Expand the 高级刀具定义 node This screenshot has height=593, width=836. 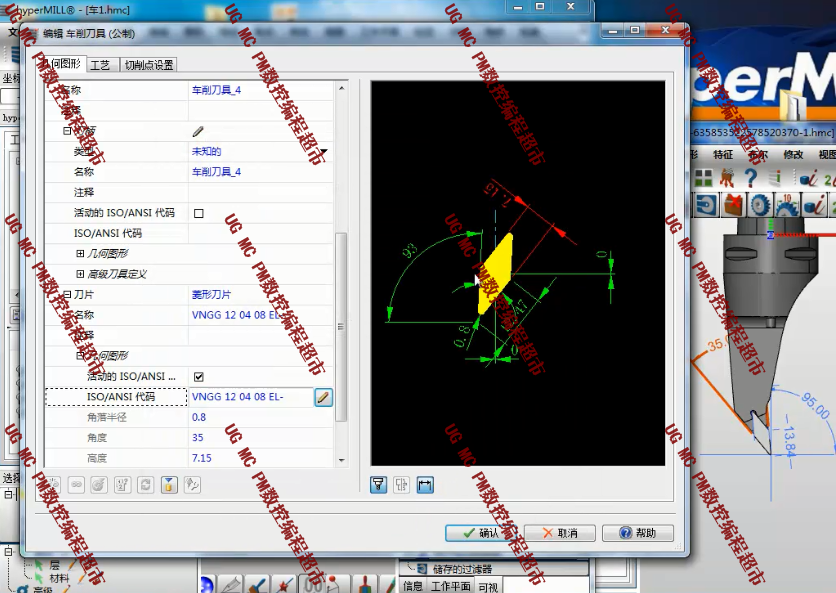pos(80,274)
